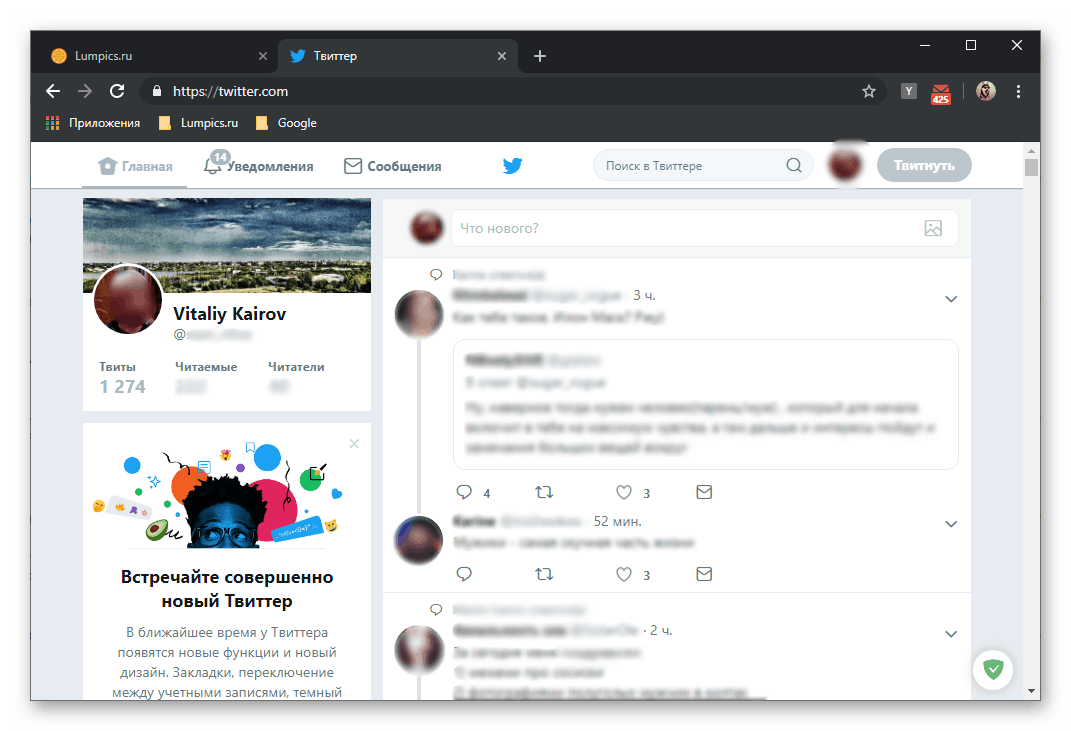
Task: Open Vitaliy Kairov profile avatar
Action: [128, 299]
